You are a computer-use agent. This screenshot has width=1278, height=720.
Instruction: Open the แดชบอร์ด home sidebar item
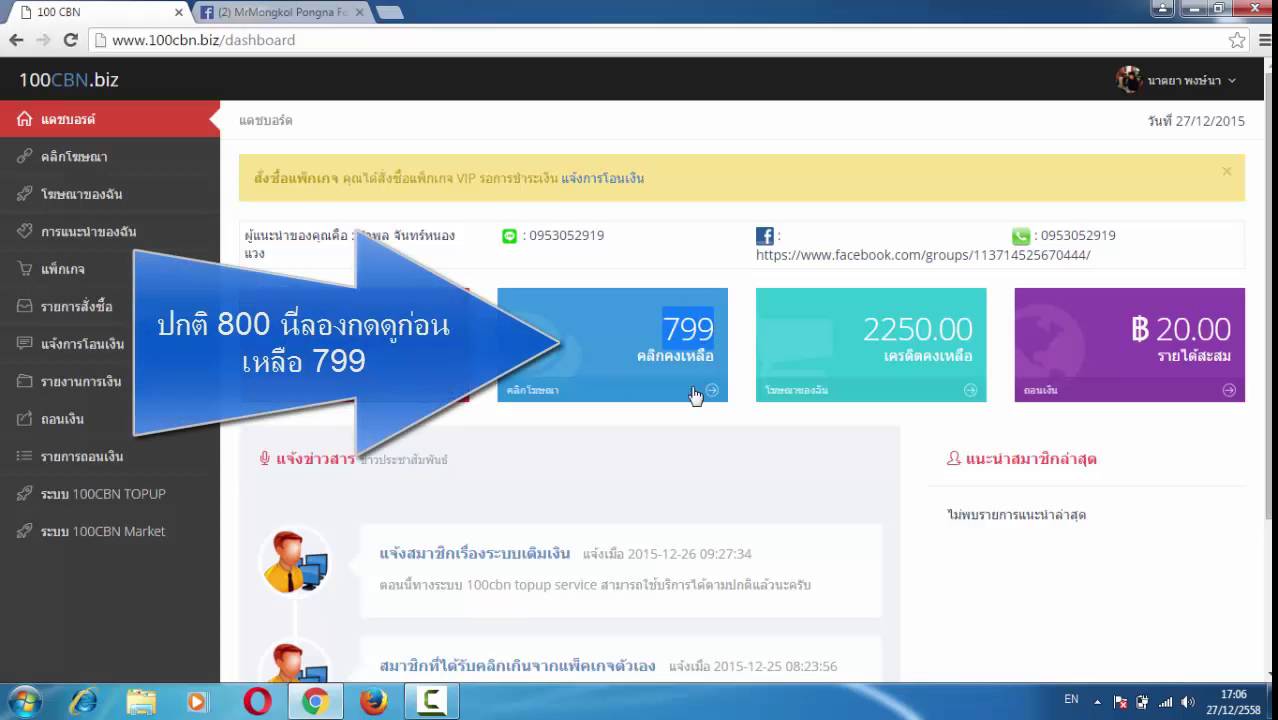tap(108, 119)
